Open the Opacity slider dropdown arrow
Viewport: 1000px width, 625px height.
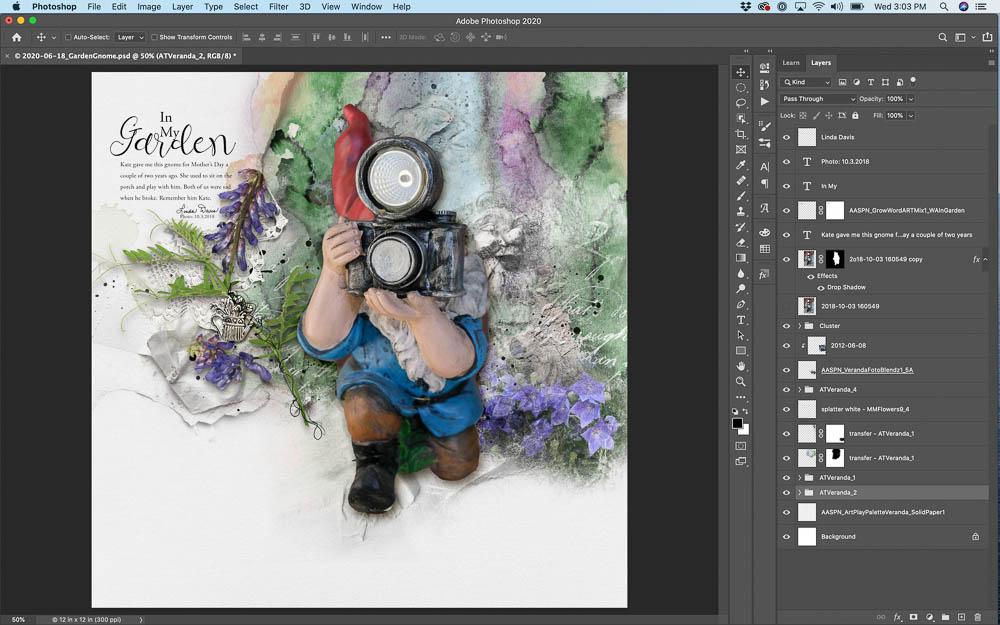(911, 99)
